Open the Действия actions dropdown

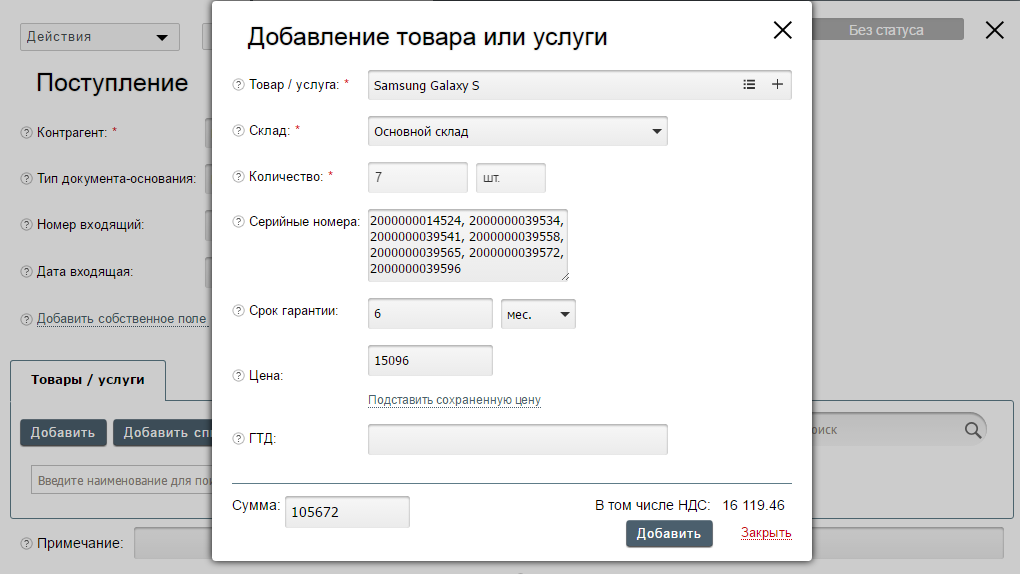(99, 37)
